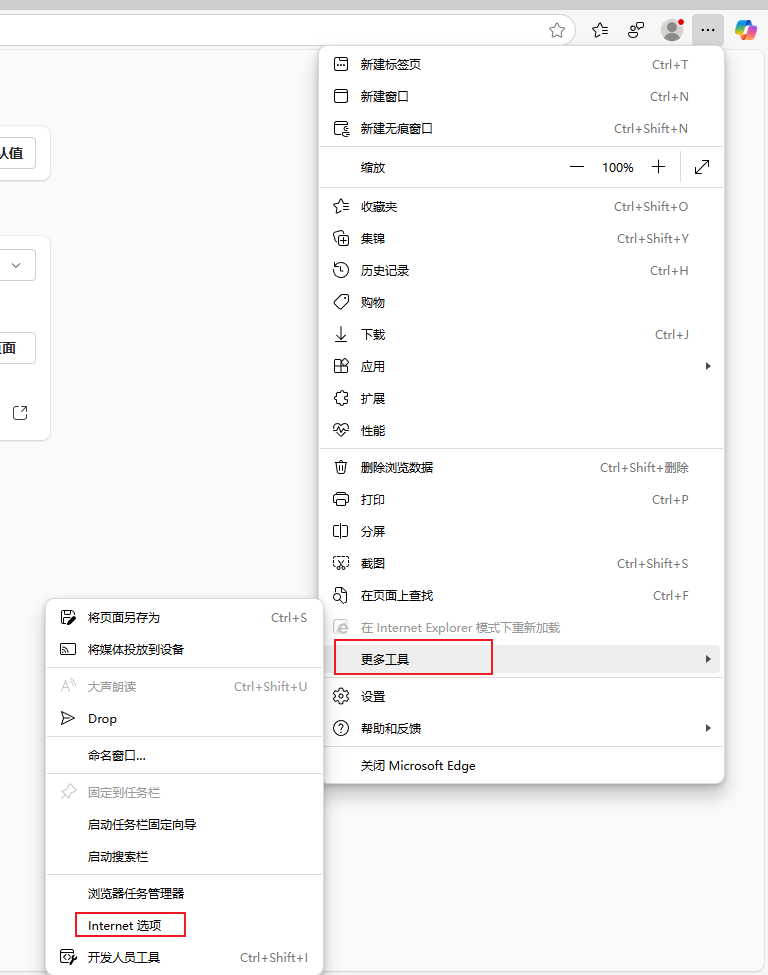The width and height of the screenshot is (768, 975).
Task: Click the Ctrl+J shortcut text
Action: (672, 335)
